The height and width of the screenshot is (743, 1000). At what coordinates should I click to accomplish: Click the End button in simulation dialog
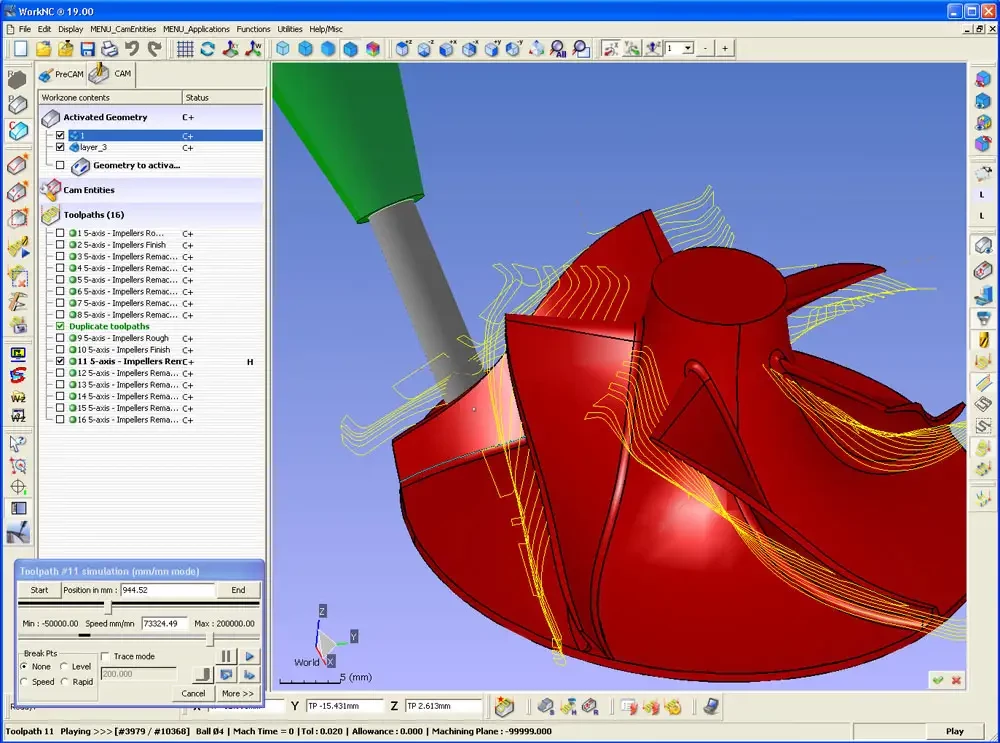tap(238, 590)
